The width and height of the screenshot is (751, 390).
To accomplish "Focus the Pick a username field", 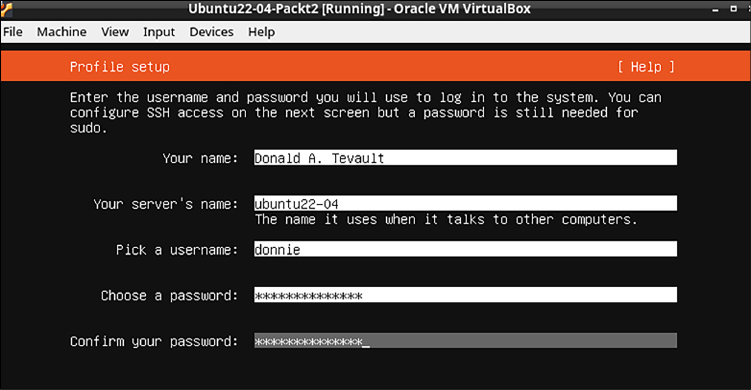I will tap(465, 249).
